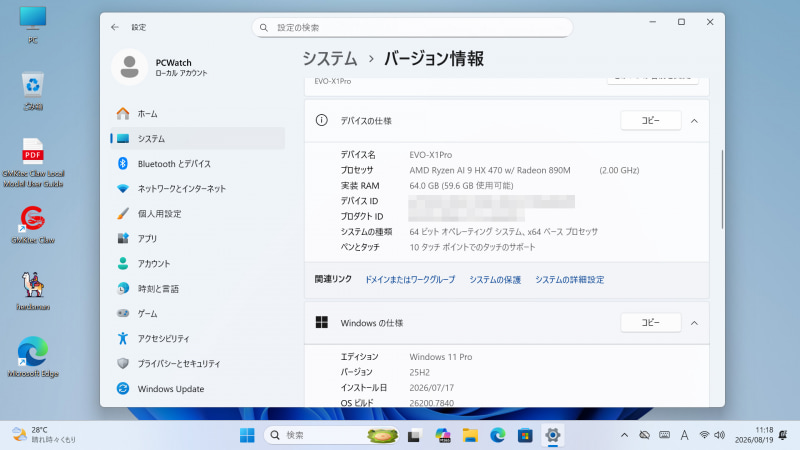The image size is (800, 450).
Task: Show hidden tray icons chevron
Action: click(x=624, y=435)
